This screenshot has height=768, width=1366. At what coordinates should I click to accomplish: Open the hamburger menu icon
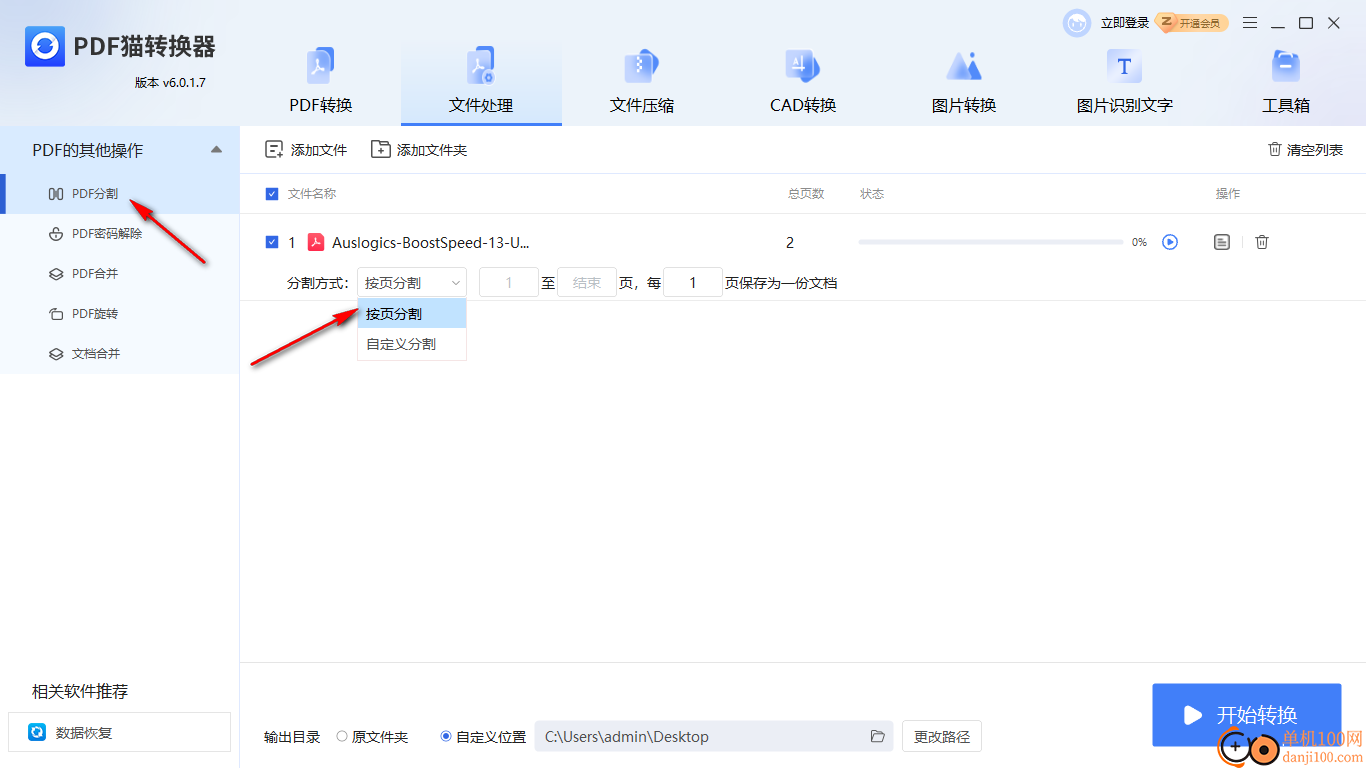(x=1250, y=23)
